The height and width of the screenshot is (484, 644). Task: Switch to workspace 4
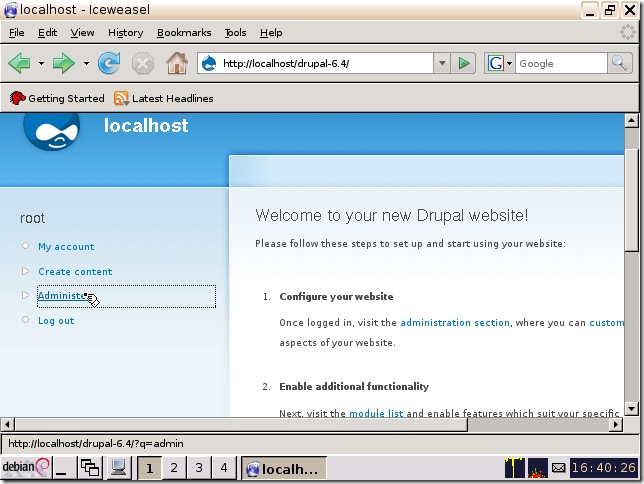tap(224, 468)
